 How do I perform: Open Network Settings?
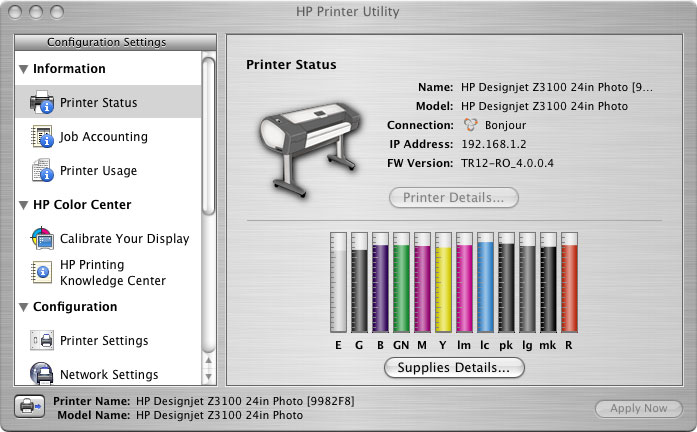(108, 374)
